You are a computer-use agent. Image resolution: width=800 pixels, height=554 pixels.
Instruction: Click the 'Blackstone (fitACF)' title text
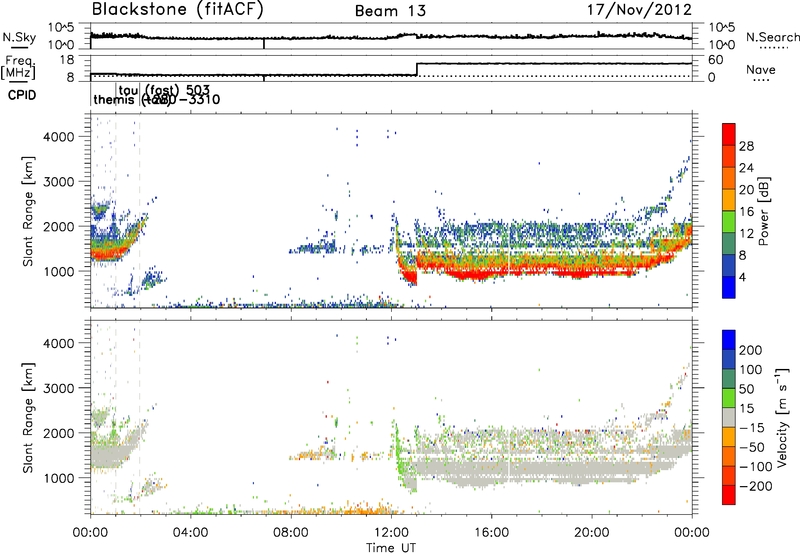tap(178, 10)
